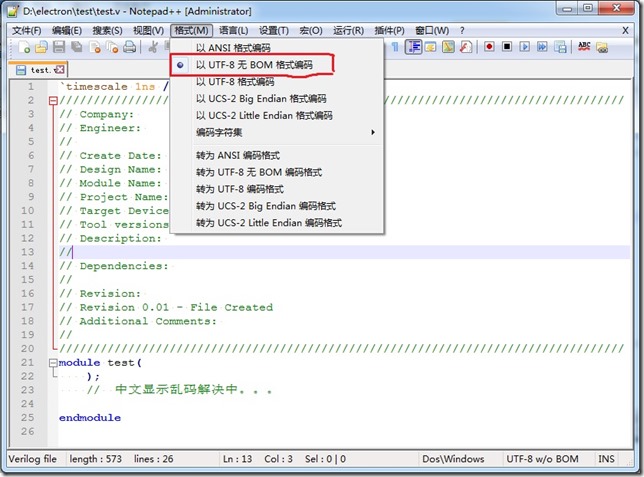Viewport: 644px width, 477px height.
Task: Select the 以 ANSI 格式编码 encoding option
Action: [x=233, y=47]
